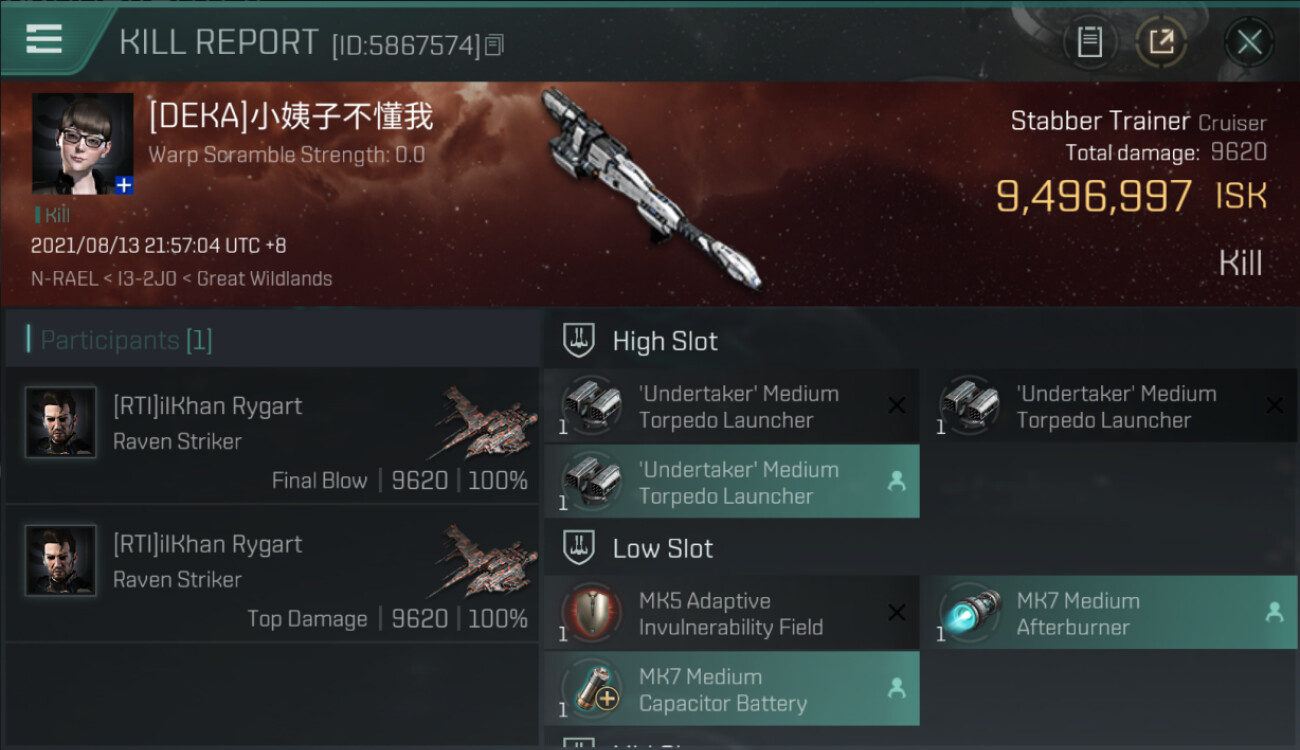Select the MK7 Medium Afterburner module
The width and height of the screenshot is (1300, 750).
coord(1109,613)
